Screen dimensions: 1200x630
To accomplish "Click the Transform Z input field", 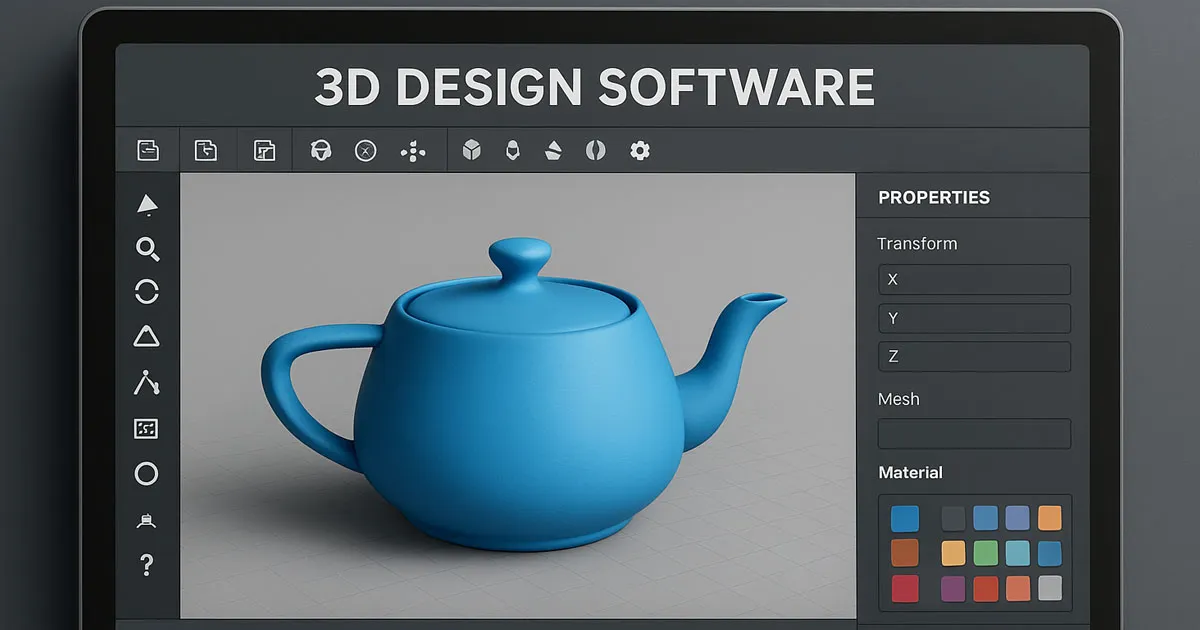I will point(974,357).
